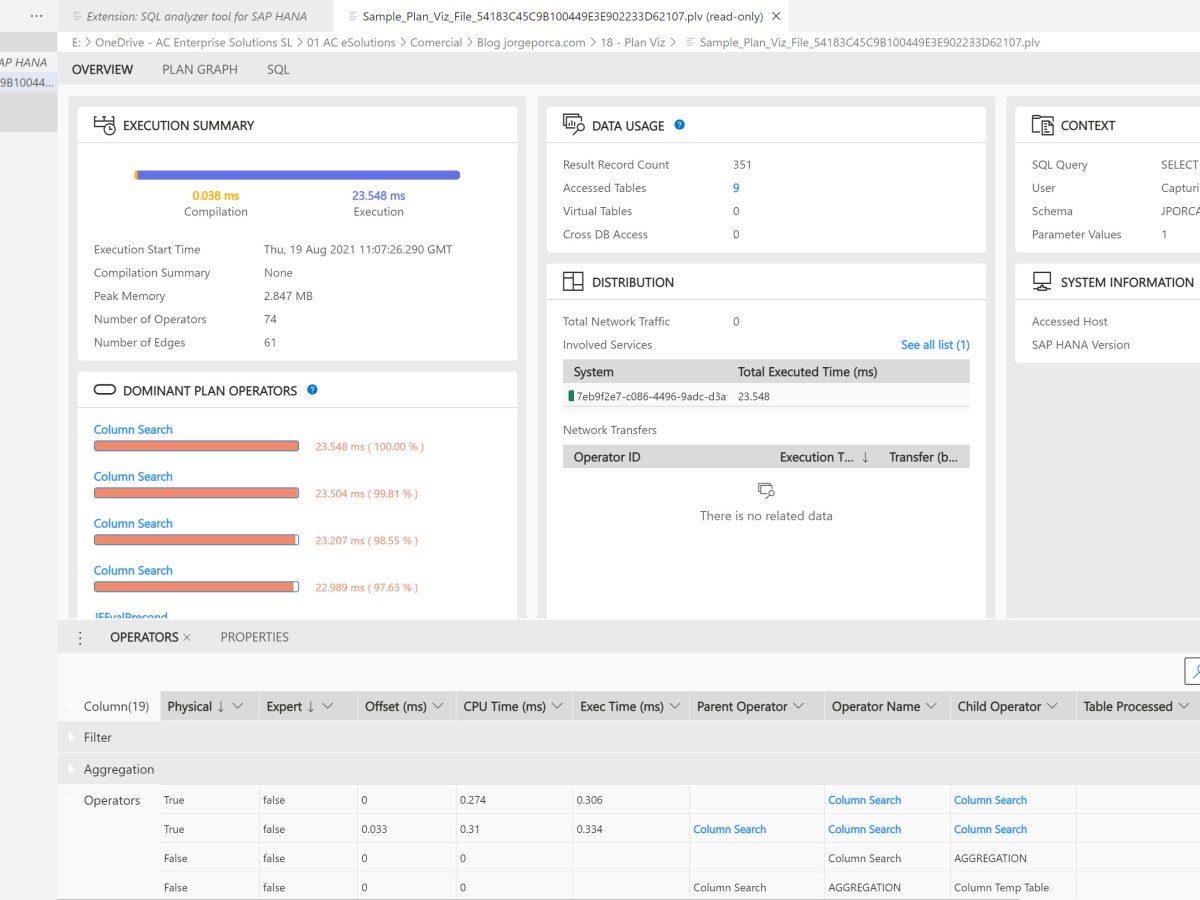Screen dimensions: 1200x900
Task: Open the Accessed Tables count link
Action: [x=736, y=188]
